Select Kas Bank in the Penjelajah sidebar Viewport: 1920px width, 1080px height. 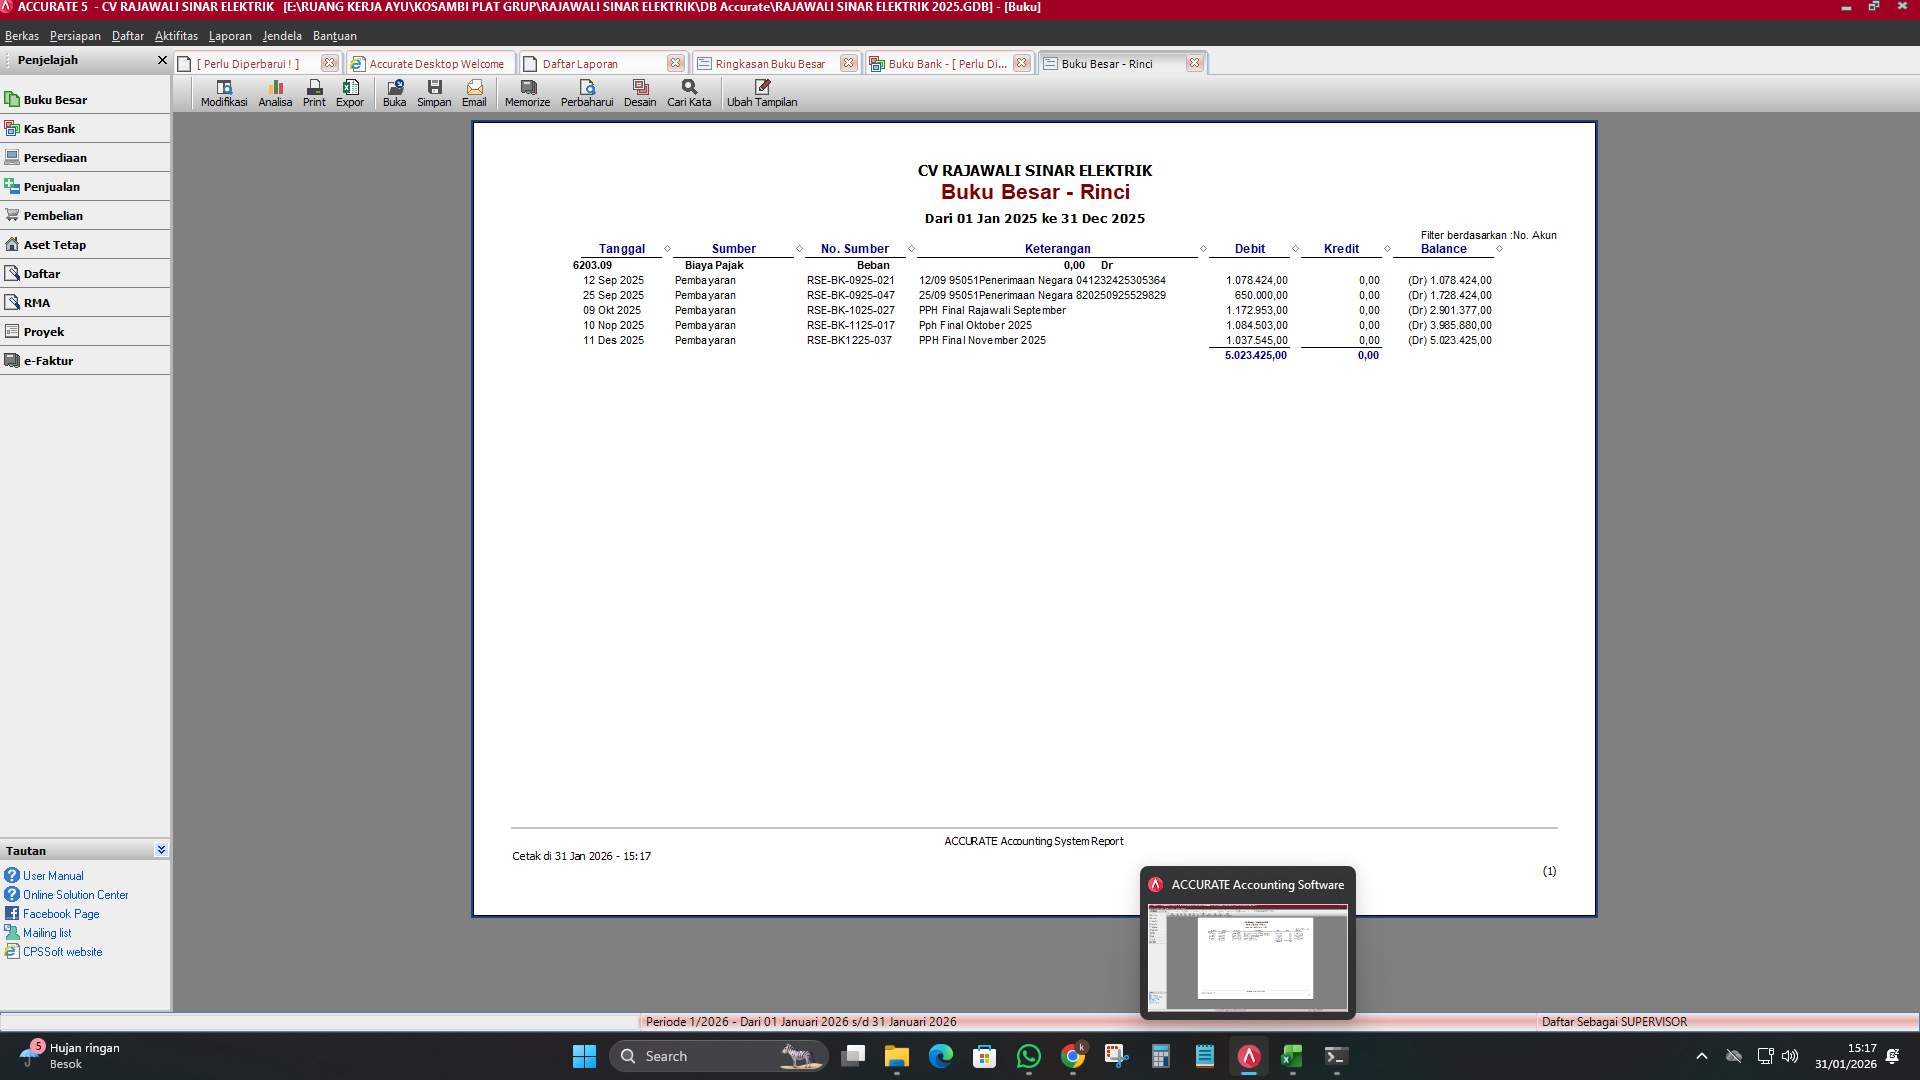[52, 128]
